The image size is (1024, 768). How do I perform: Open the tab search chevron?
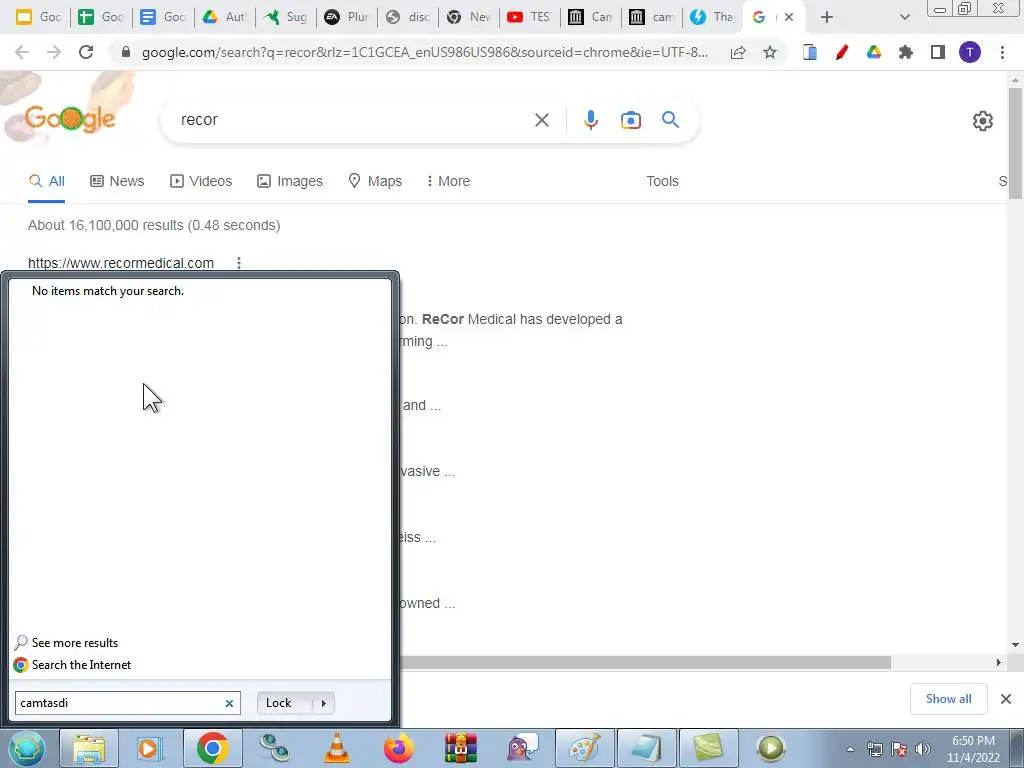coord(904,17)
